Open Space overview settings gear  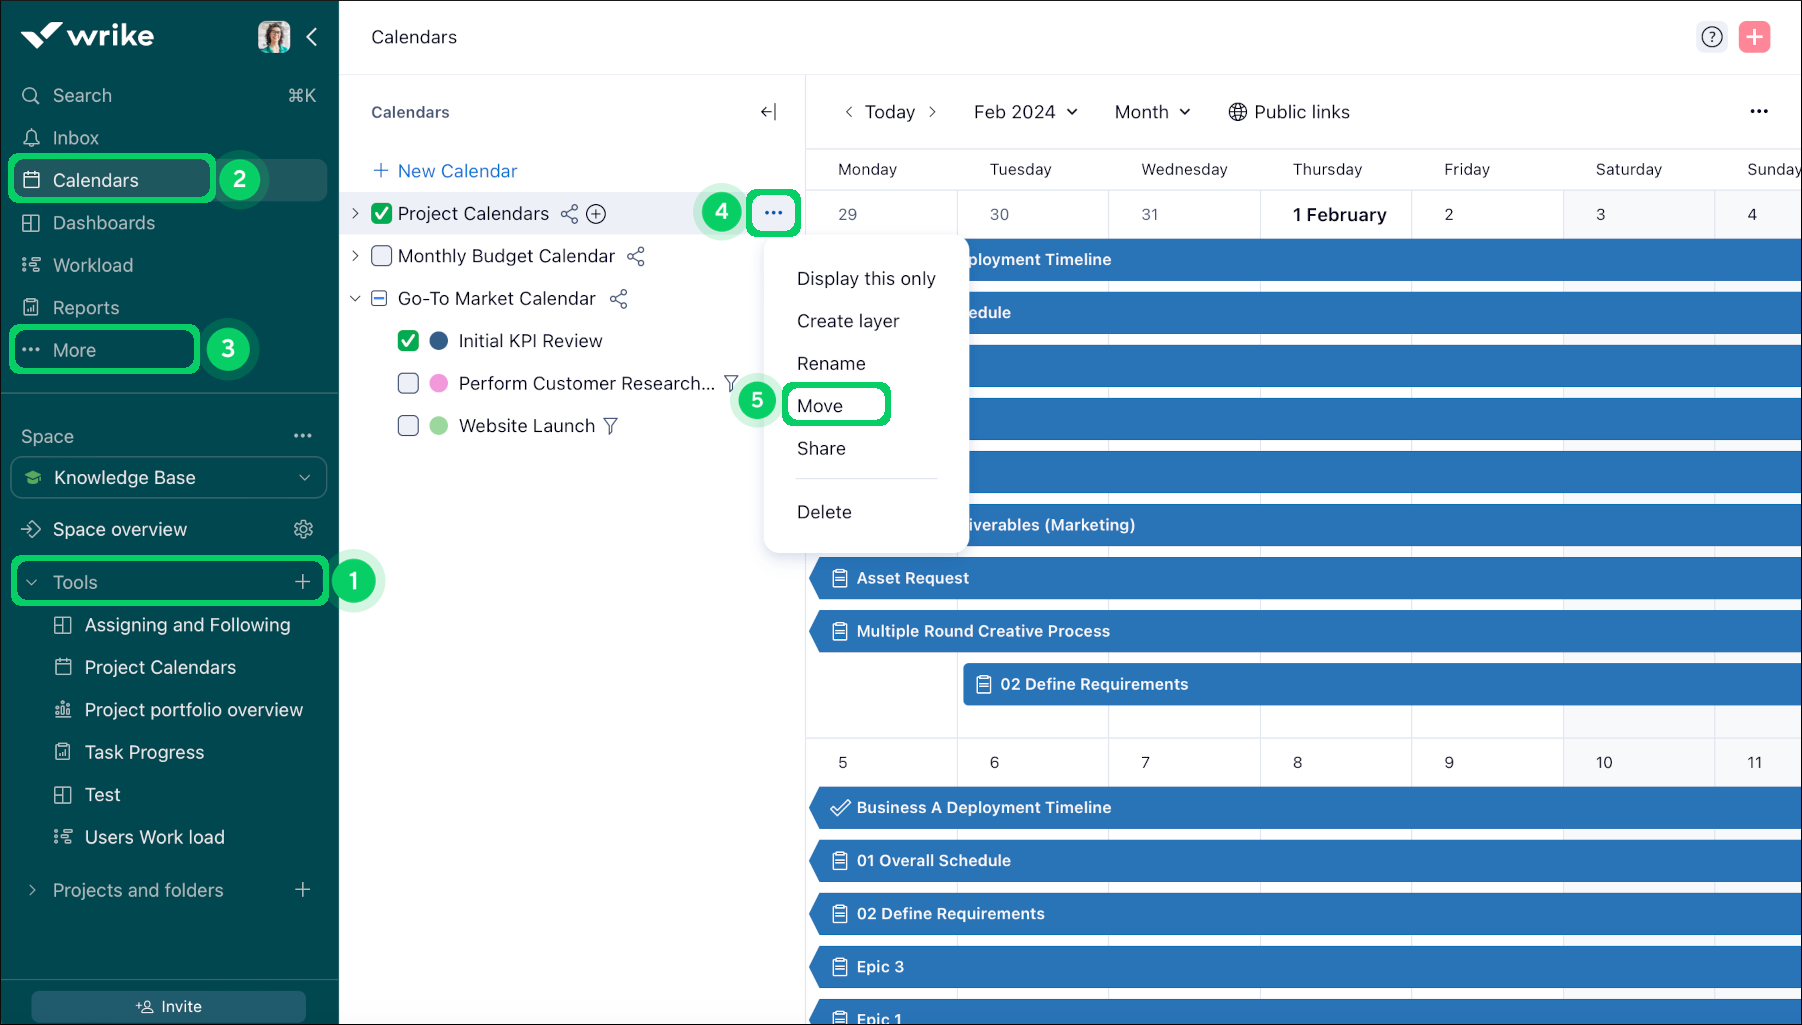click(x=303, y=529)
